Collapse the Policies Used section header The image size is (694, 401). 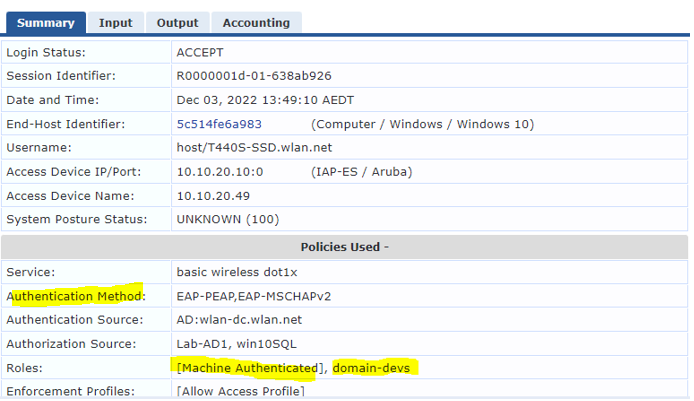click(x=345, y=246)
